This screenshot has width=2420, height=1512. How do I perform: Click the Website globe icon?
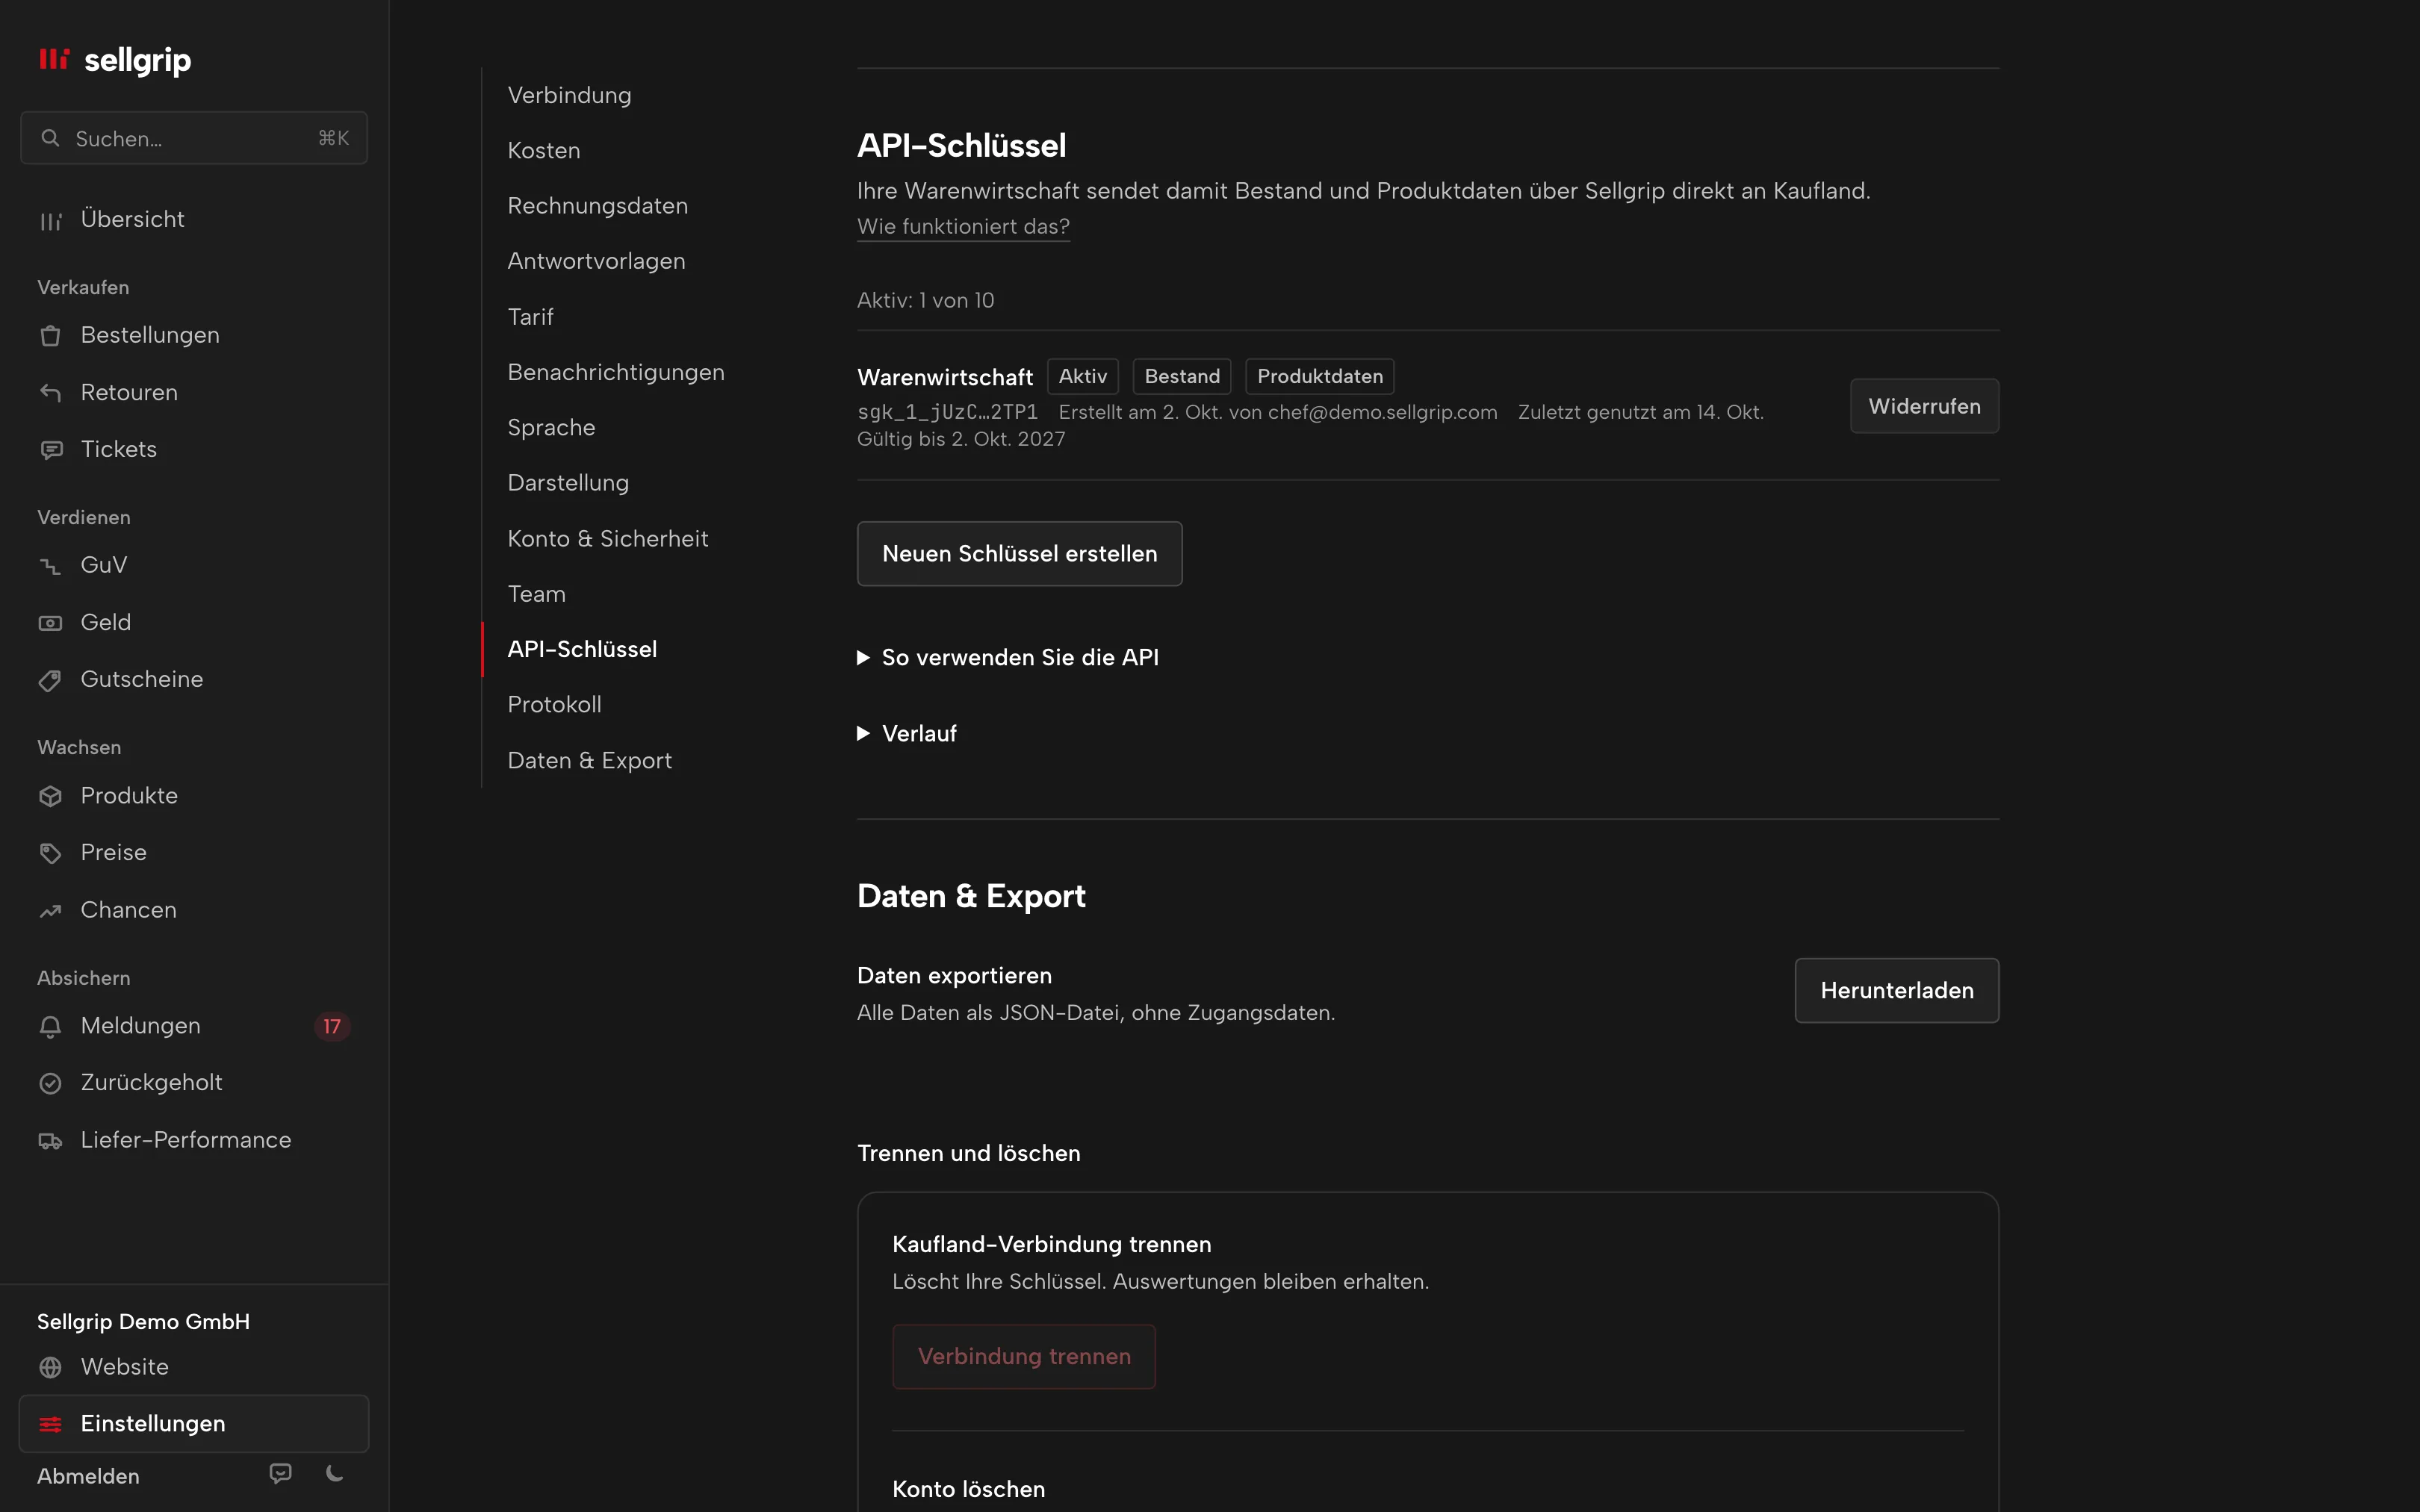click(x=50, y=1367)
